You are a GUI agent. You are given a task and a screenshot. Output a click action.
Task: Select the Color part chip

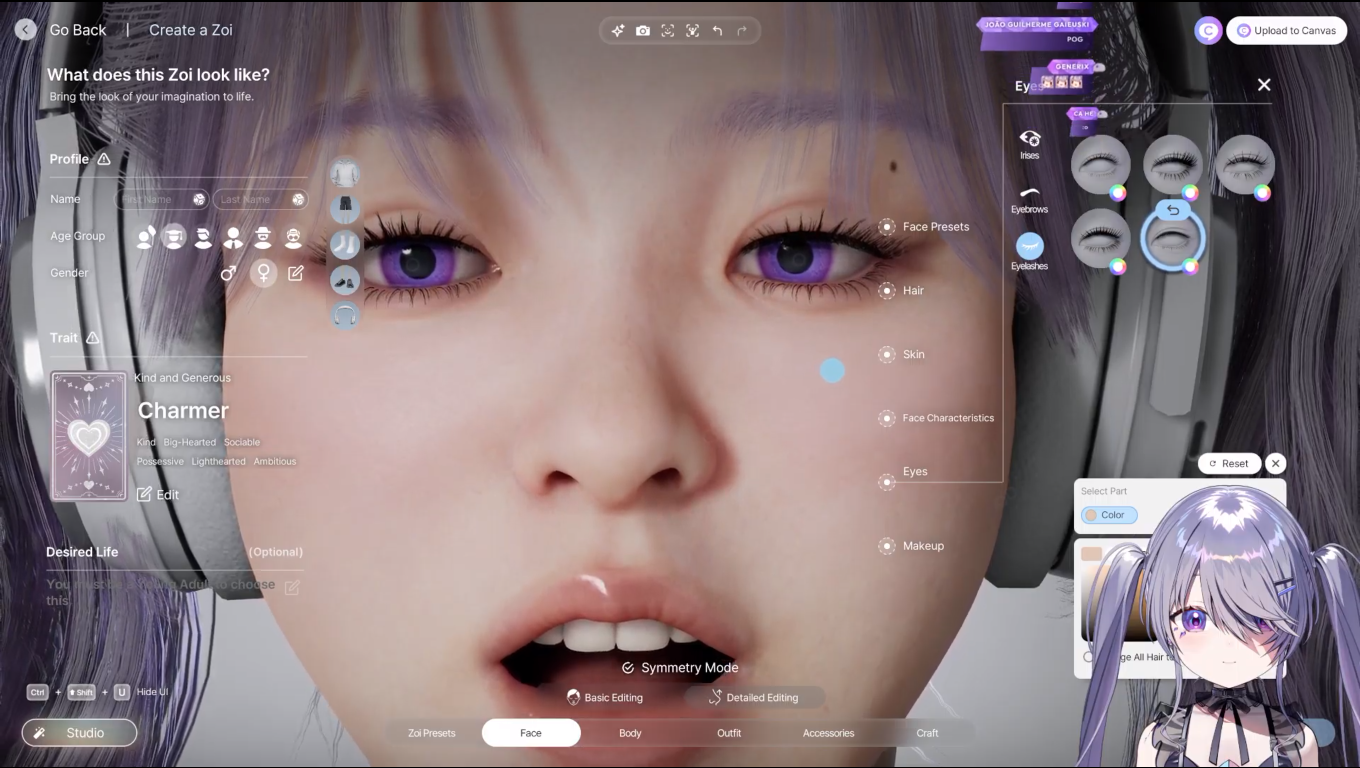[1109, 515]
